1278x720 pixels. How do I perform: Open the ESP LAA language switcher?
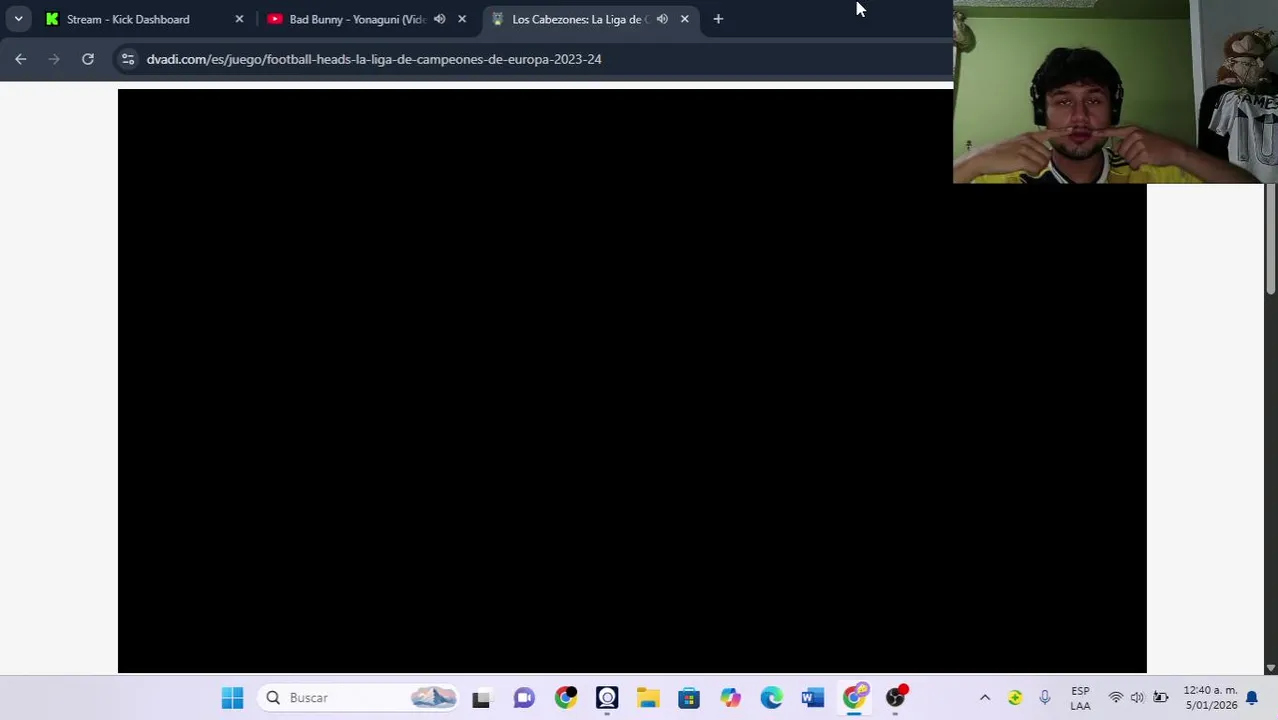point(1080,698)
